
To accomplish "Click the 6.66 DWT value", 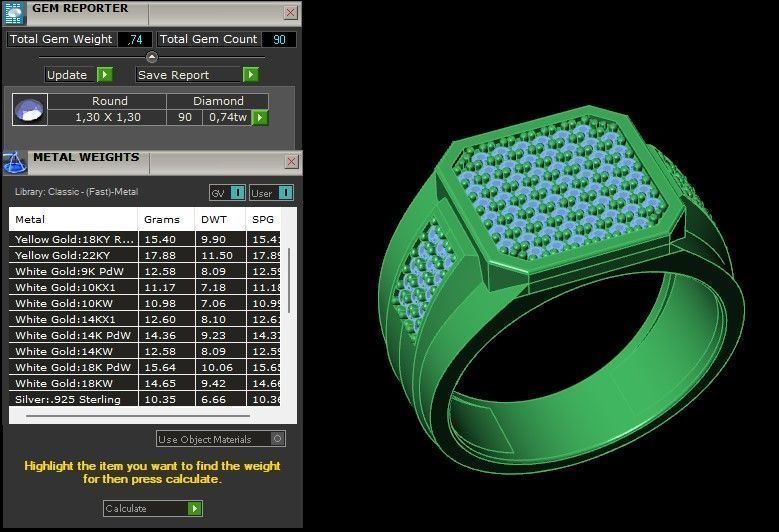I will click(x=213, y=399).
